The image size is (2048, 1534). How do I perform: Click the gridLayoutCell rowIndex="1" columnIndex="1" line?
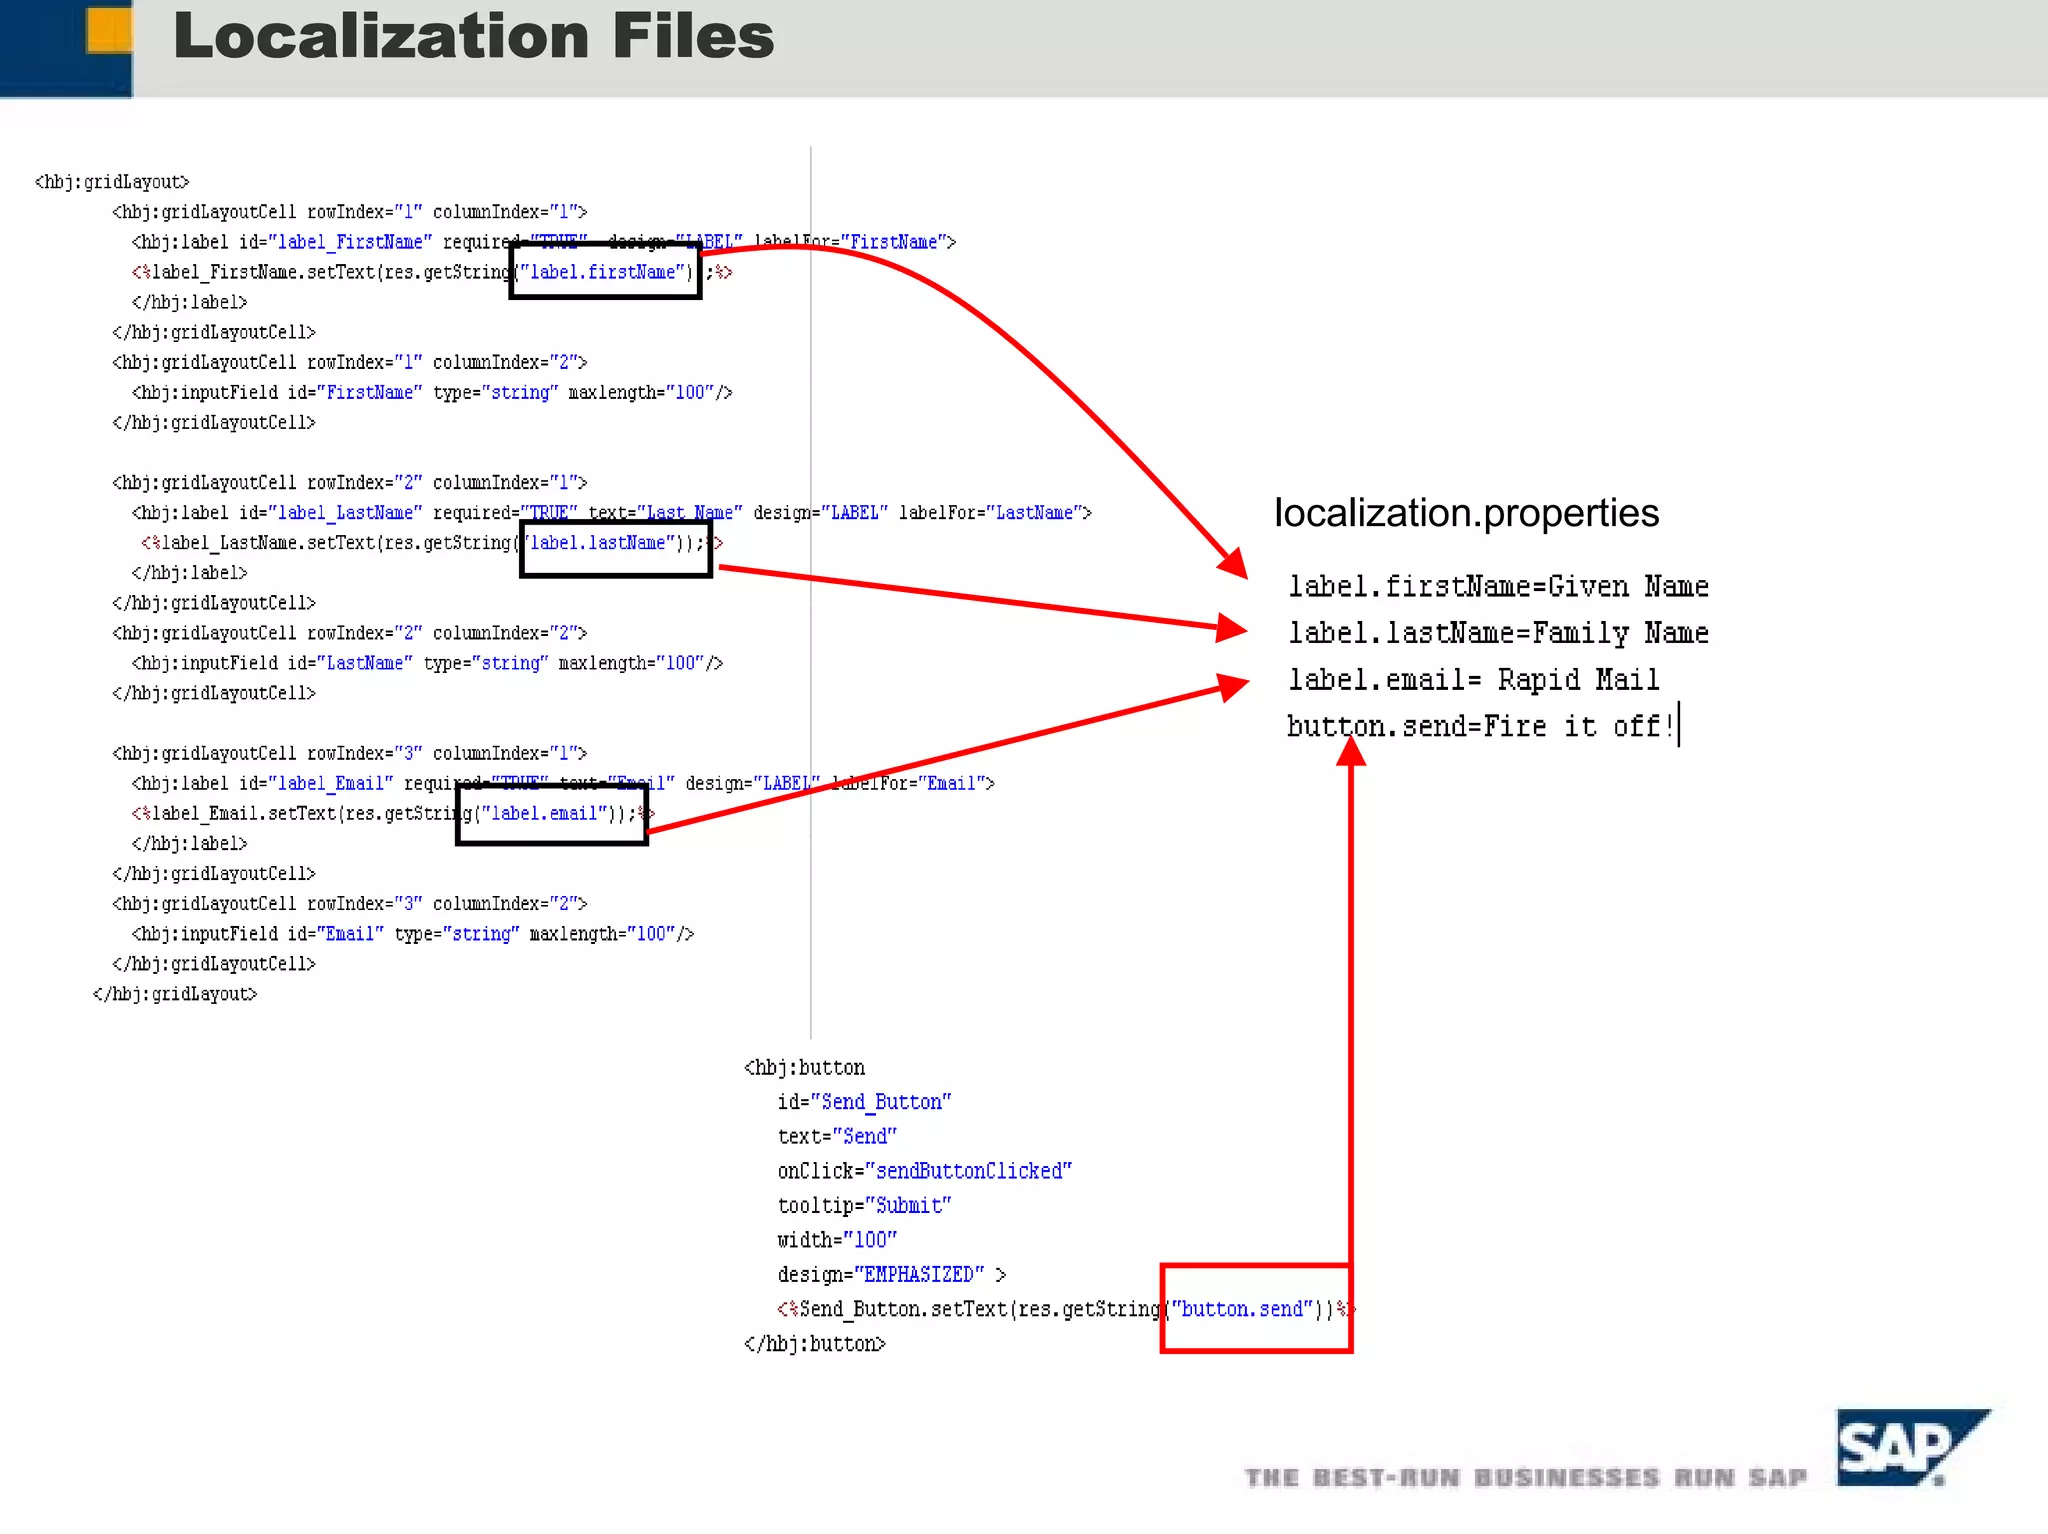350,212
